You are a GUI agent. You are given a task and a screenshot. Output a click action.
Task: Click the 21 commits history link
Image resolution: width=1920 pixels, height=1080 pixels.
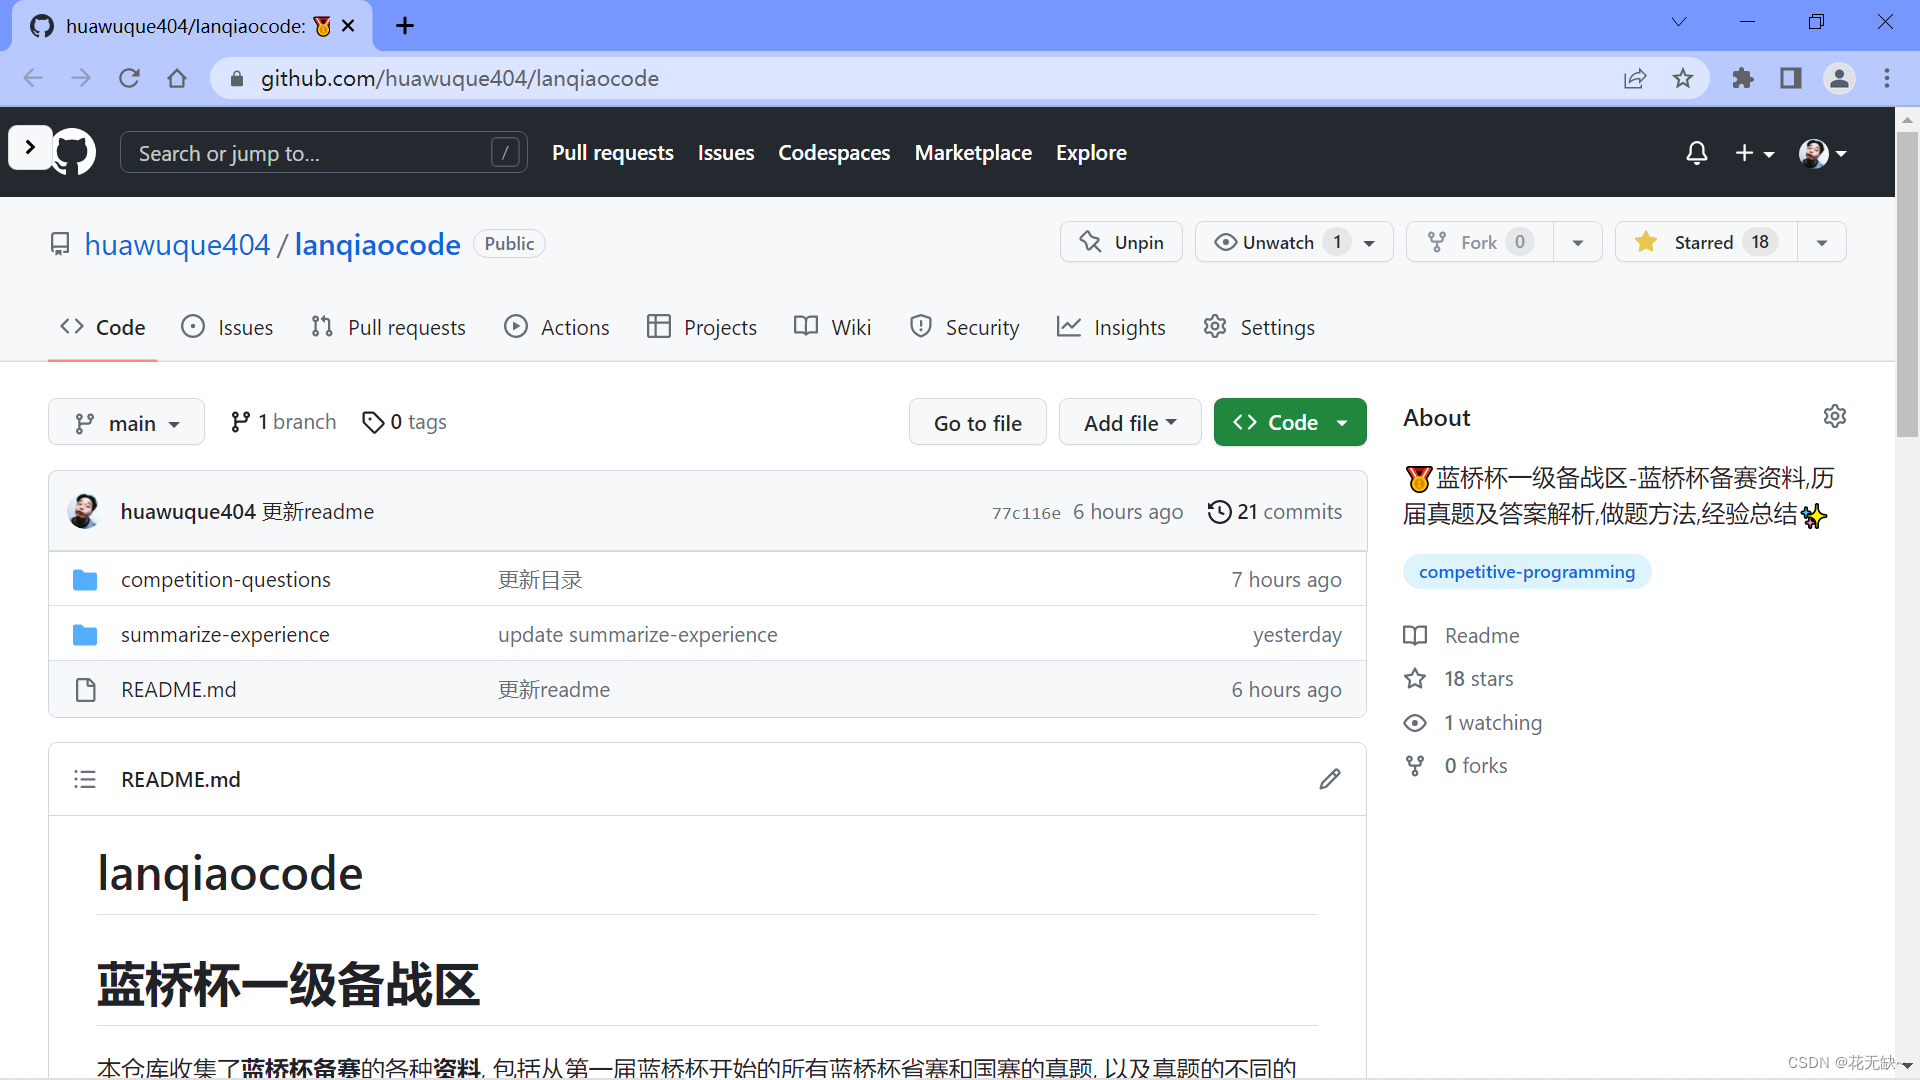1276,510
